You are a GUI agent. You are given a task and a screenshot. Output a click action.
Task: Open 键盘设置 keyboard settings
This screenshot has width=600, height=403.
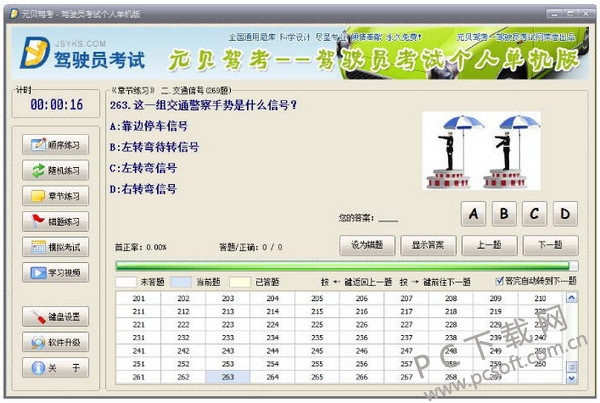point(55,317)
